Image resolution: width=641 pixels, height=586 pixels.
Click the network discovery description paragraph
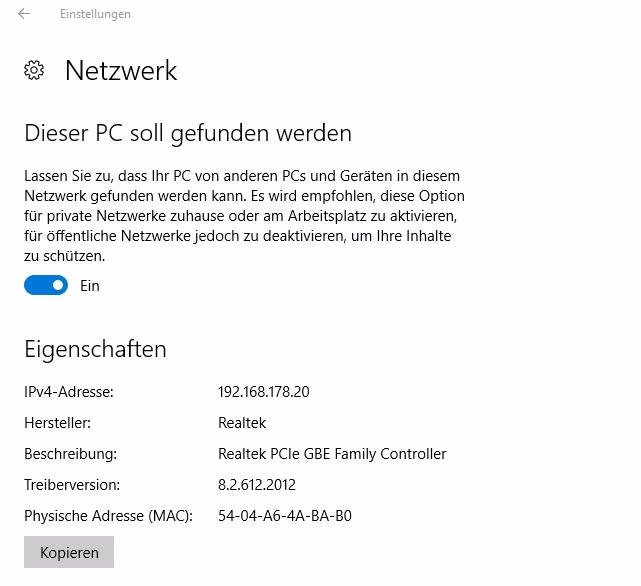244,216
